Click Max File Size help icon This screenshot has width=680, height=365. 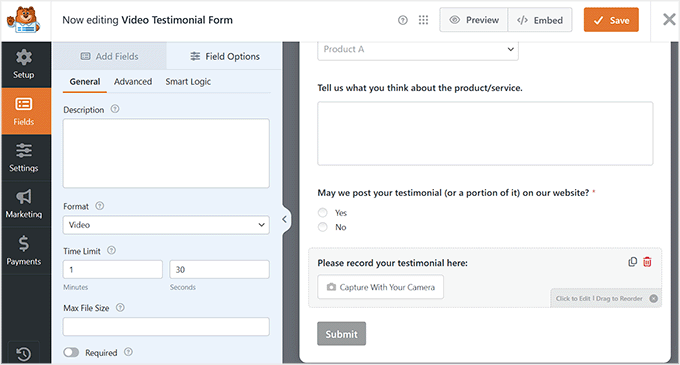pyautogui.click(x=120, y=307)
